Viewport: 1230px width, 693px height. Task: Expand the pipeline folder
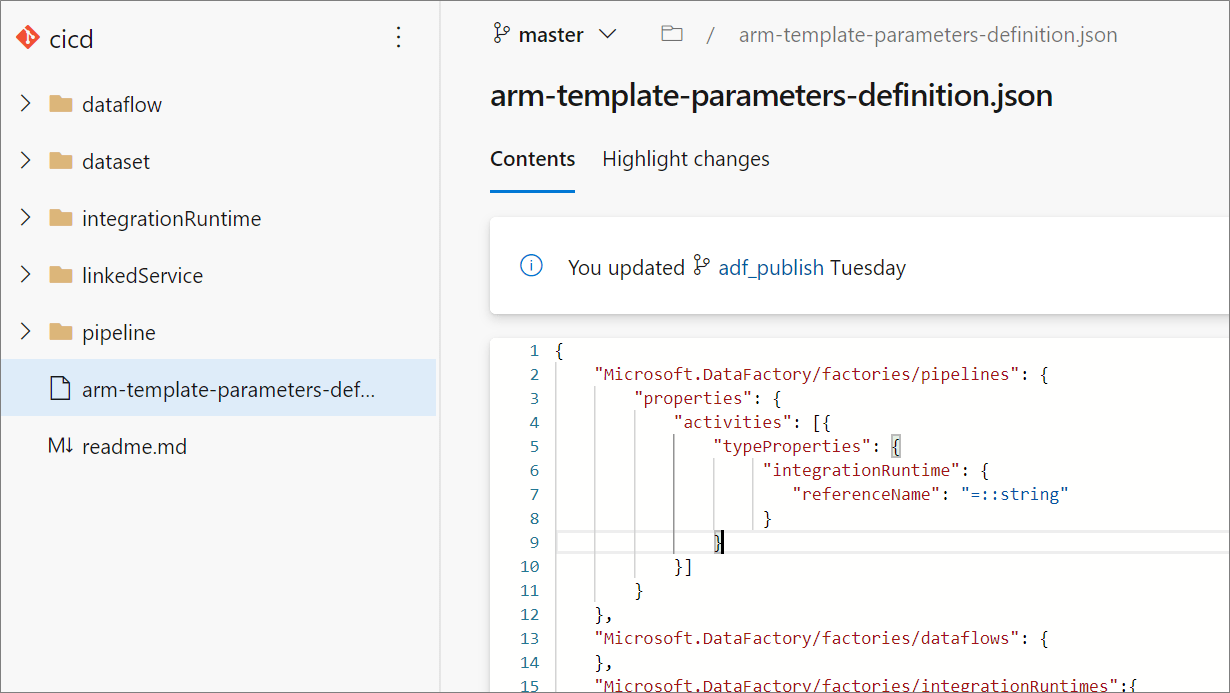(25, 332)
